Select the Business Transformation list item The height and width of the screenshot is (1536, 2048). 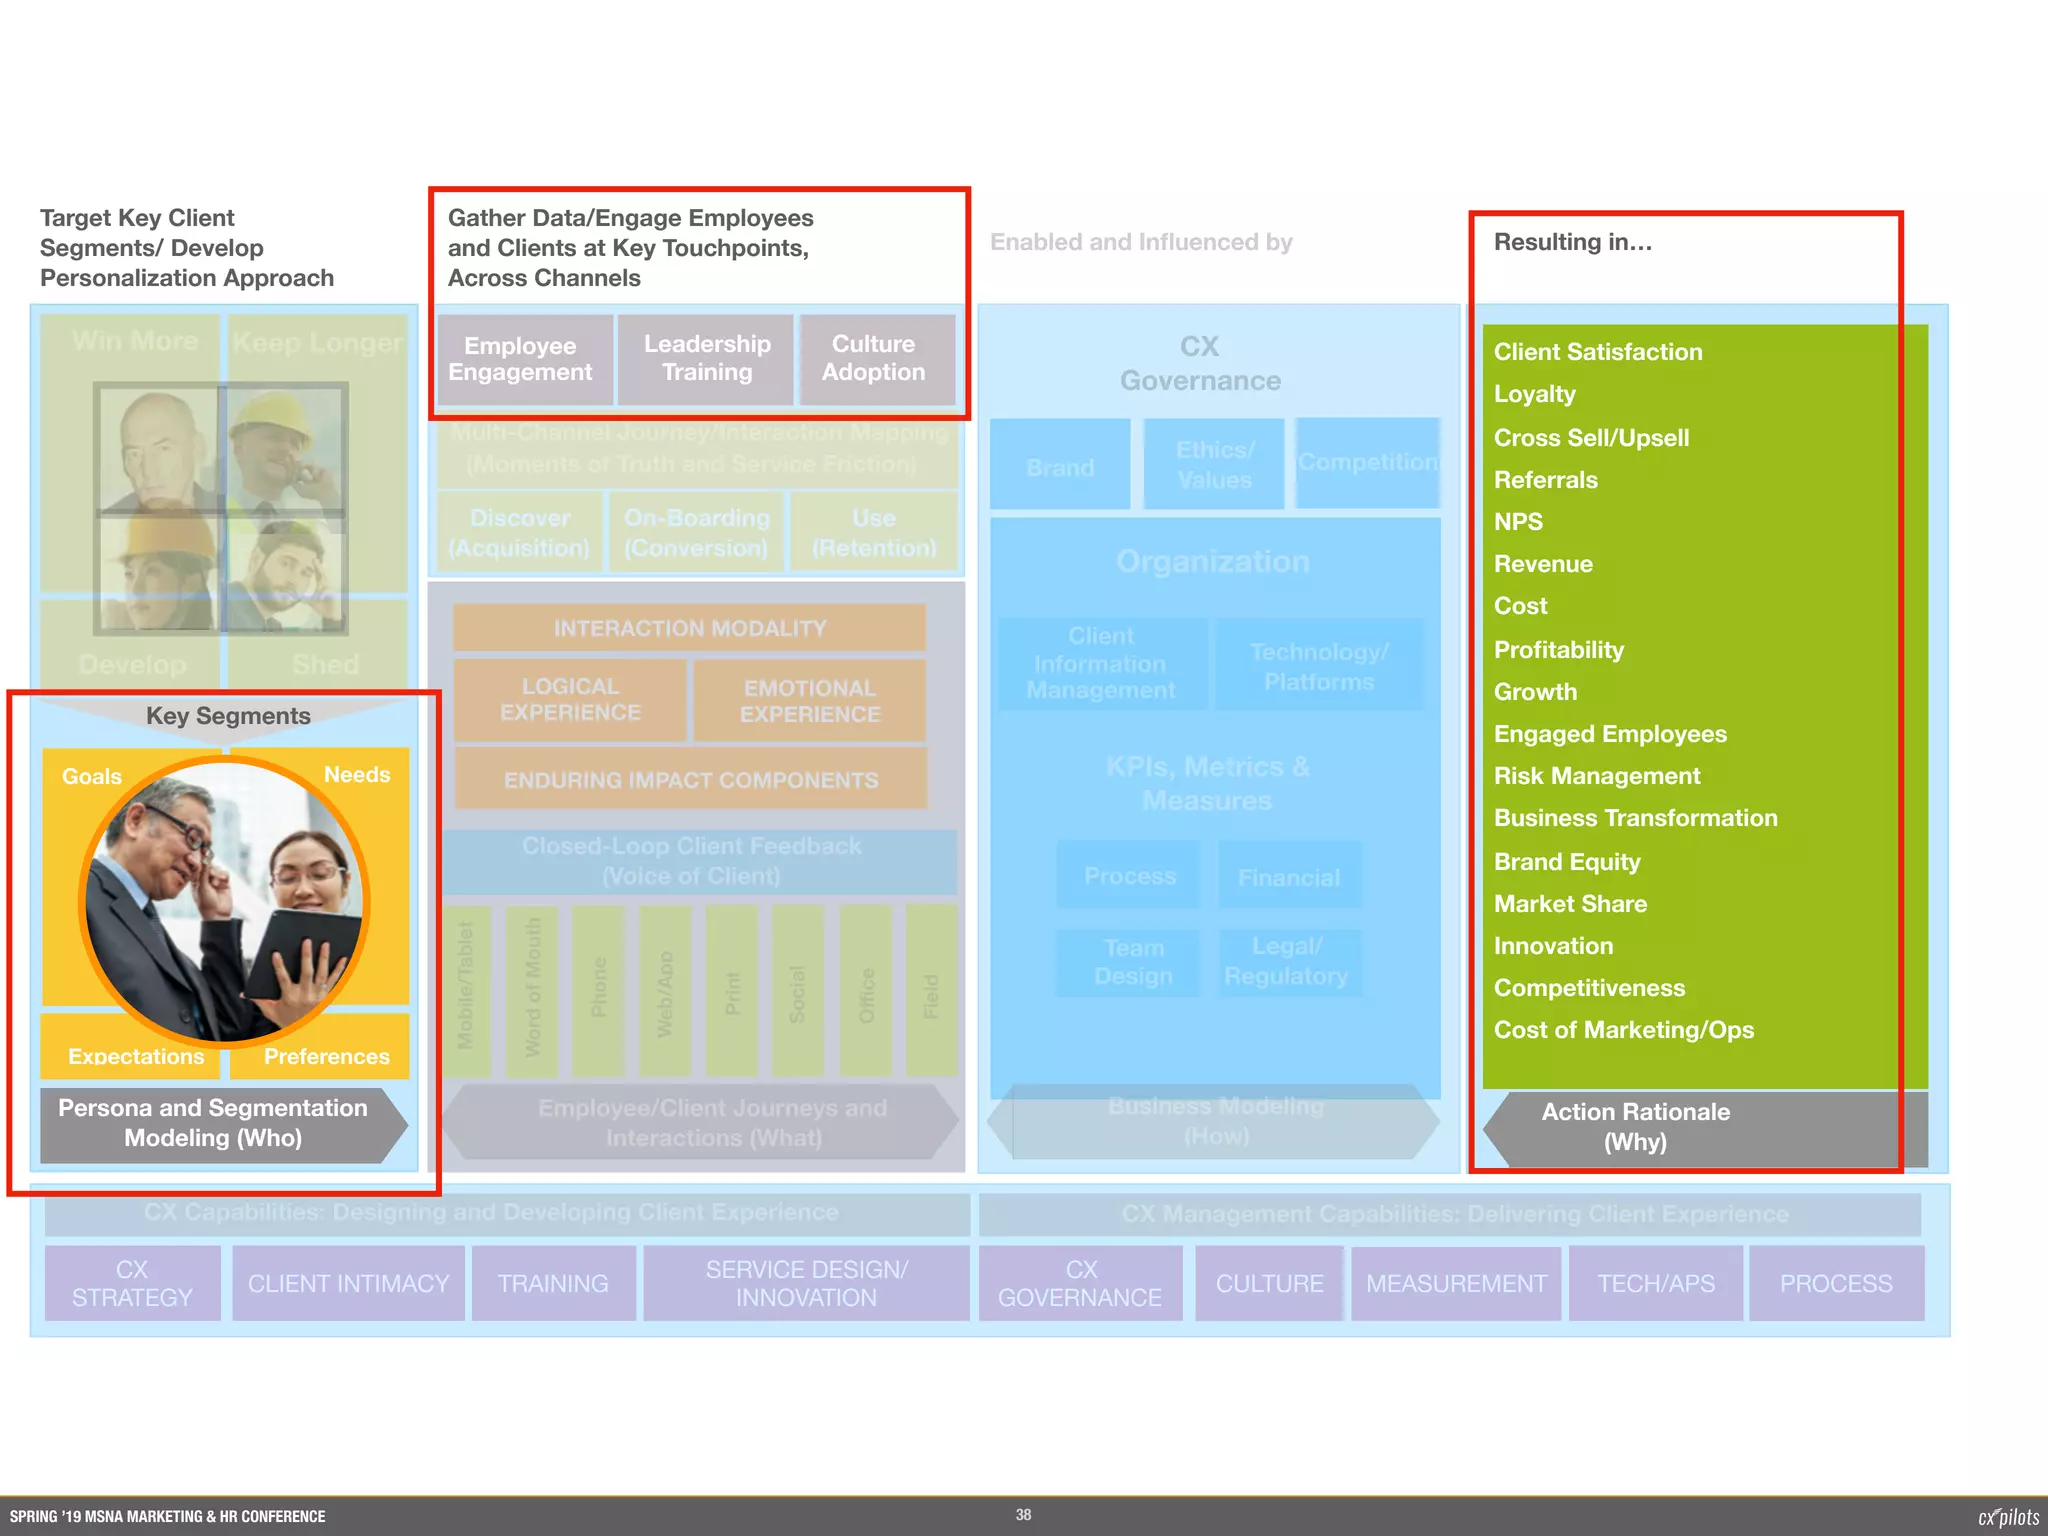tap(1635, 818)
